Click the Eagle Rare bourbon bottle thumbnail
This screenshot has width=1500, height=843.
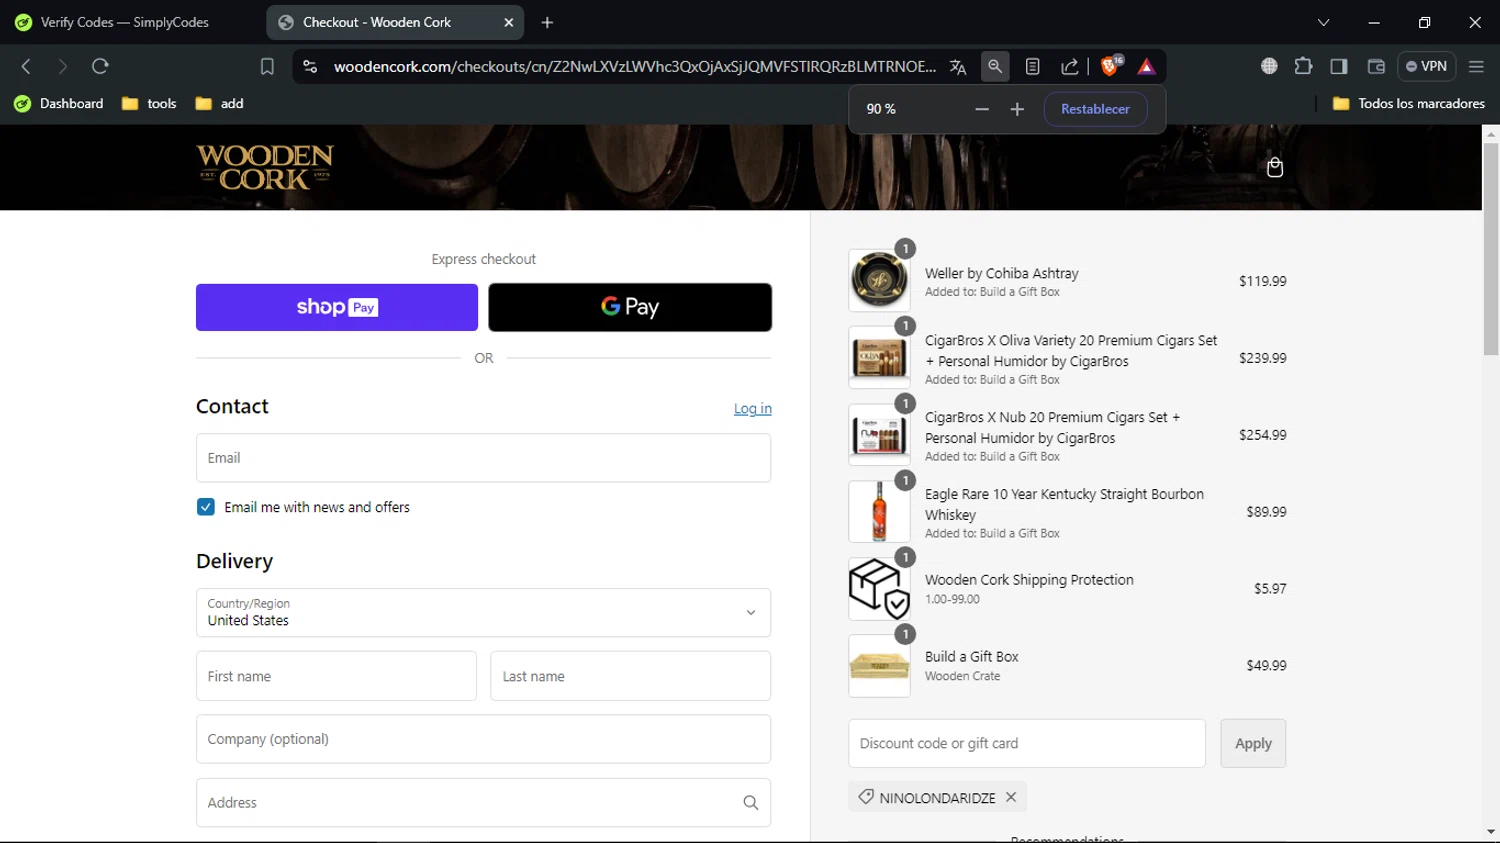click(879, 511)
